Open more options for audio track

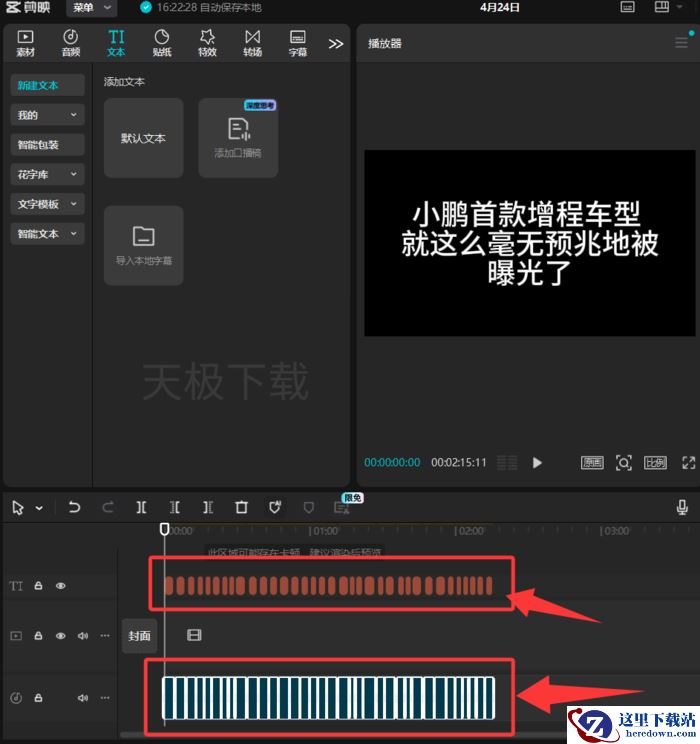(x=105, y=698)
